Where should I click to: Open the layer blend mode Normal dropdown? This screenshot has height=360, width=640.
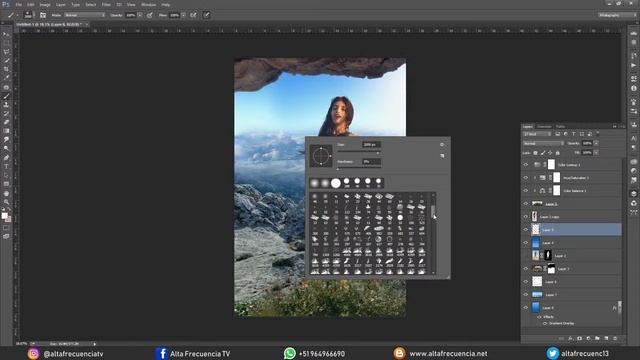pyautogui.click(x=543, y=143)
